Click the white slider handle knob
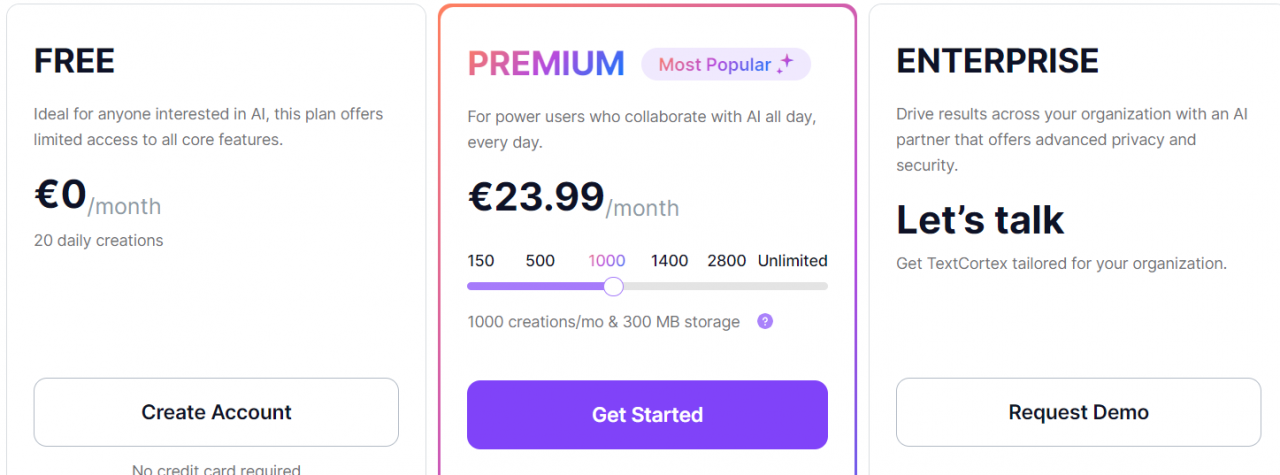The width and height of the screenshot is (1280, 475). point(614,287)
